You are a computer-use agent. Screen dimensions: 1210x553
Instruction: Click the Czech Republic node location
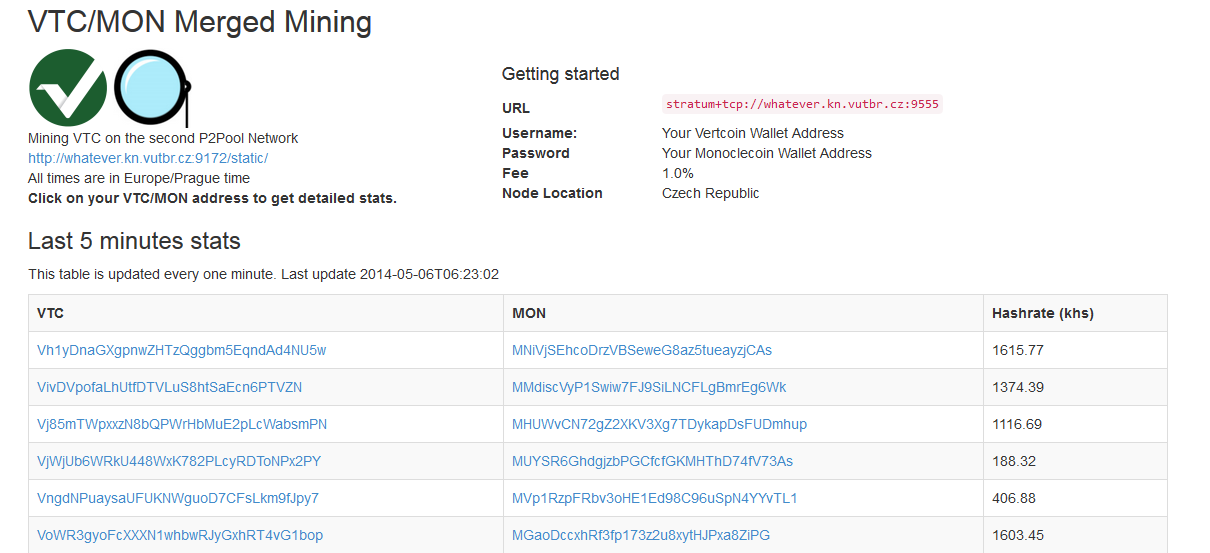(711, 193)
